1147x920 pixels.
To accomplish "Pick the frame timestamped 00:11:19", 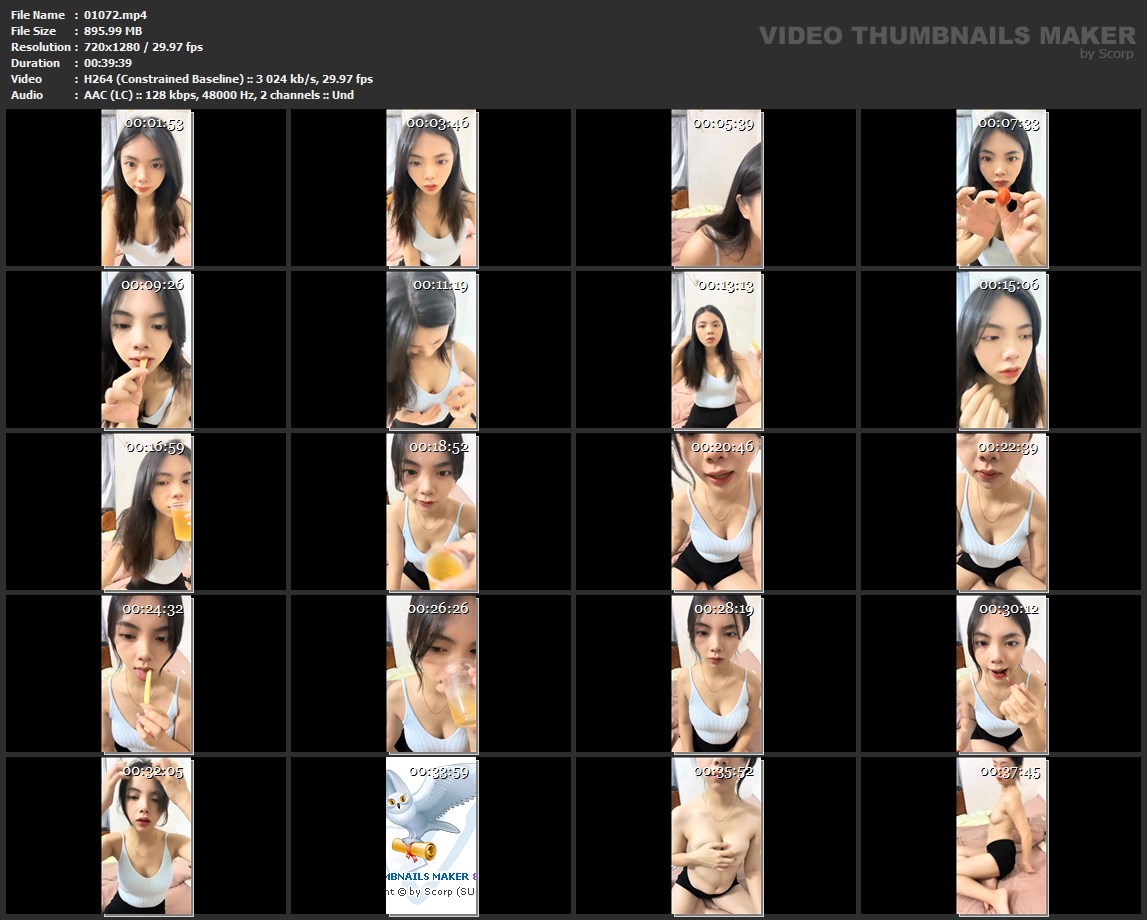I will (432, 350).
